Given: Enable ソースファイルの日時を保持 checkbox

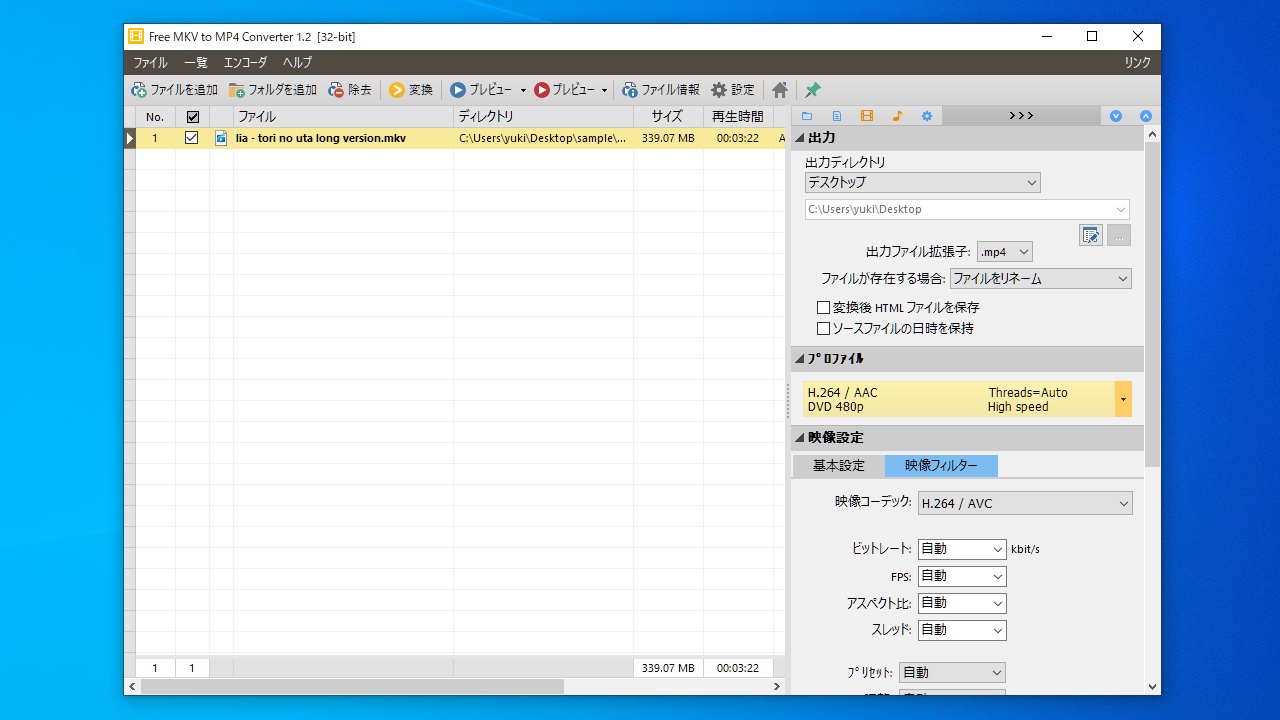Looking at the screenshot, I should point(823,328).
